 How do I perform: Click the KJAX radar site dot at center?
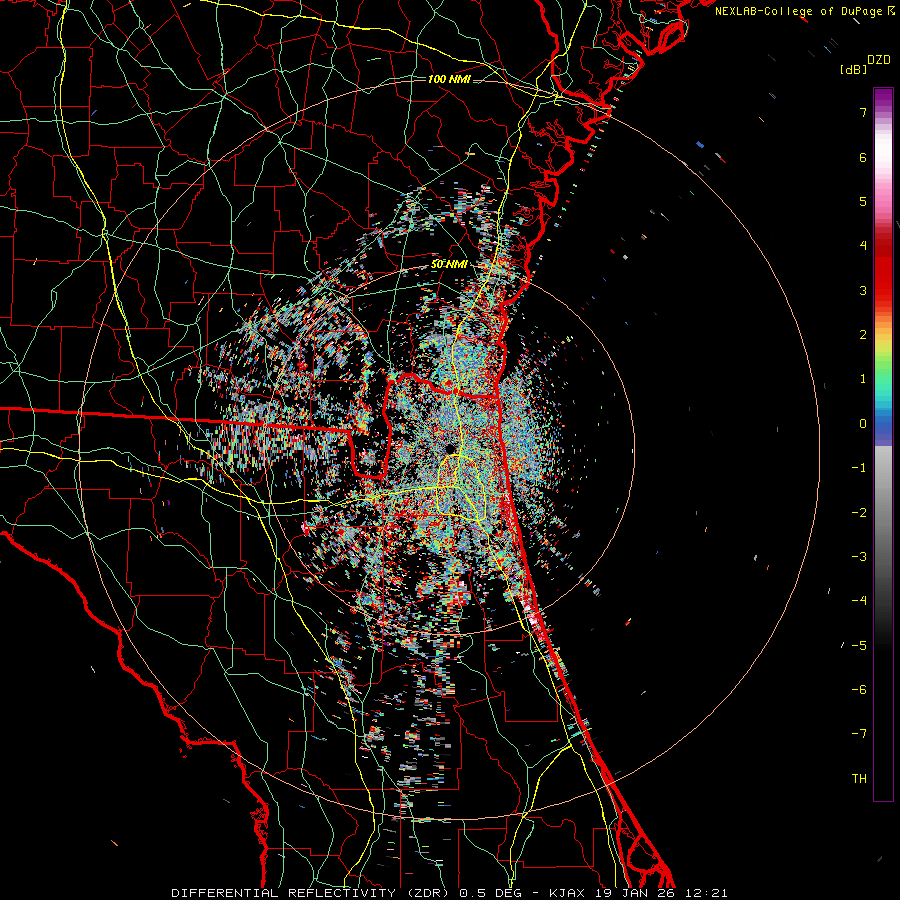pyautogui.click(x=449, y=448)
